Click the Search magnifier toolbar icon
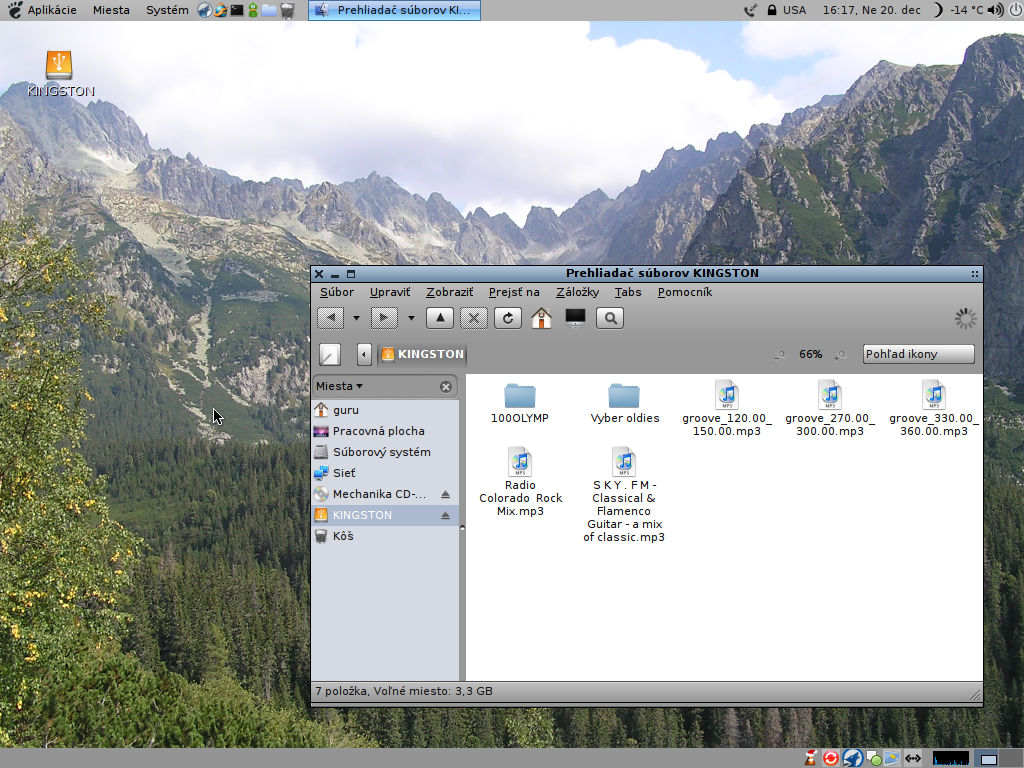The width and height of the screenshot is (1024, 768). pos(610,318)
